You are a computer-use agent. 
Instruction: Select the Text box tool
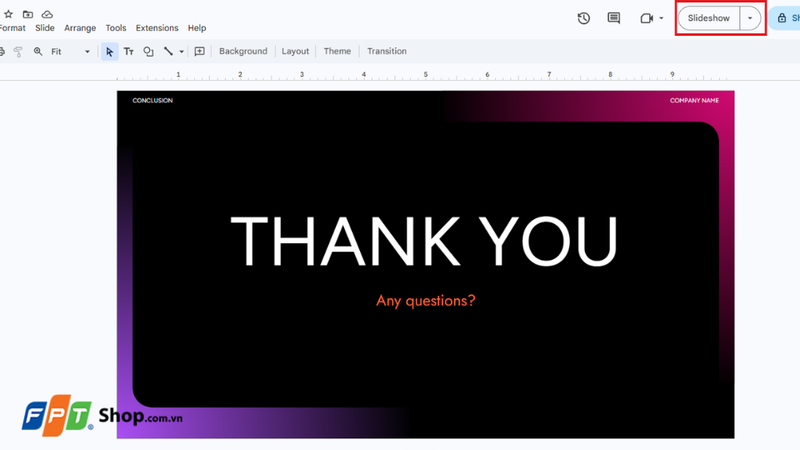[129, 52]
